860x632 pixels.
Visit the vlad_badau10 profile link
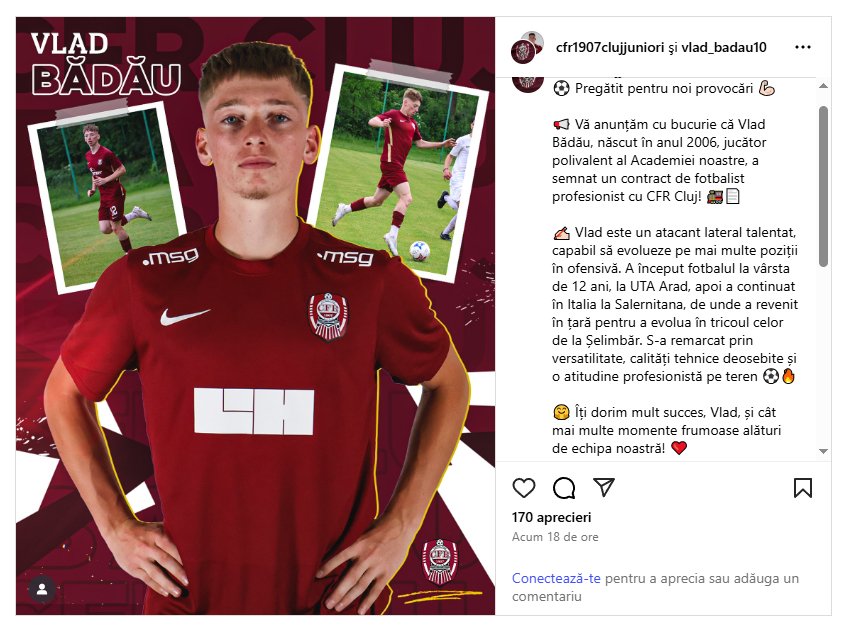724,48
